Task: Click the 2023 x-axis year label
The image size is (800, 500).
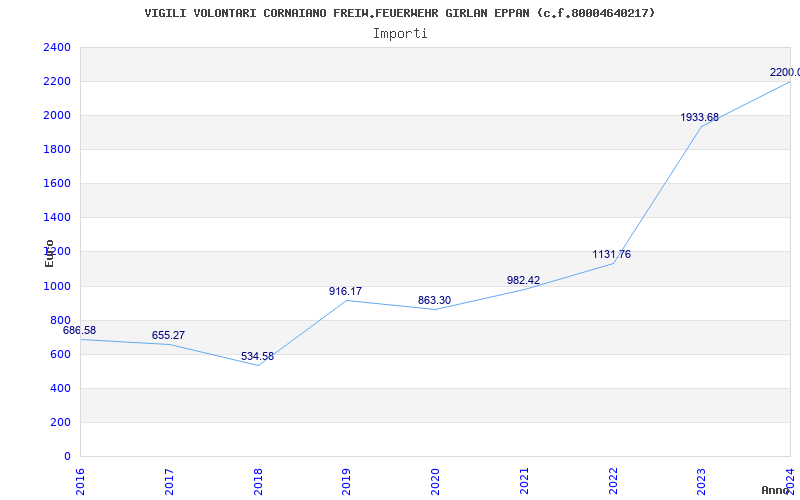Action: click(x=702, y=481)
